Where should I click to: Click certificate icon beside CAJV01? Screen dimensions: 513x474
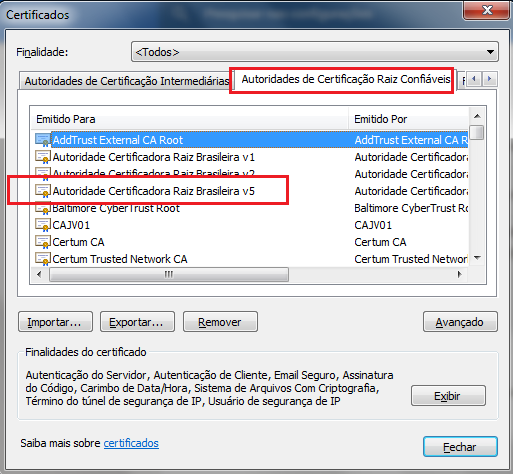tap(43, 225)
